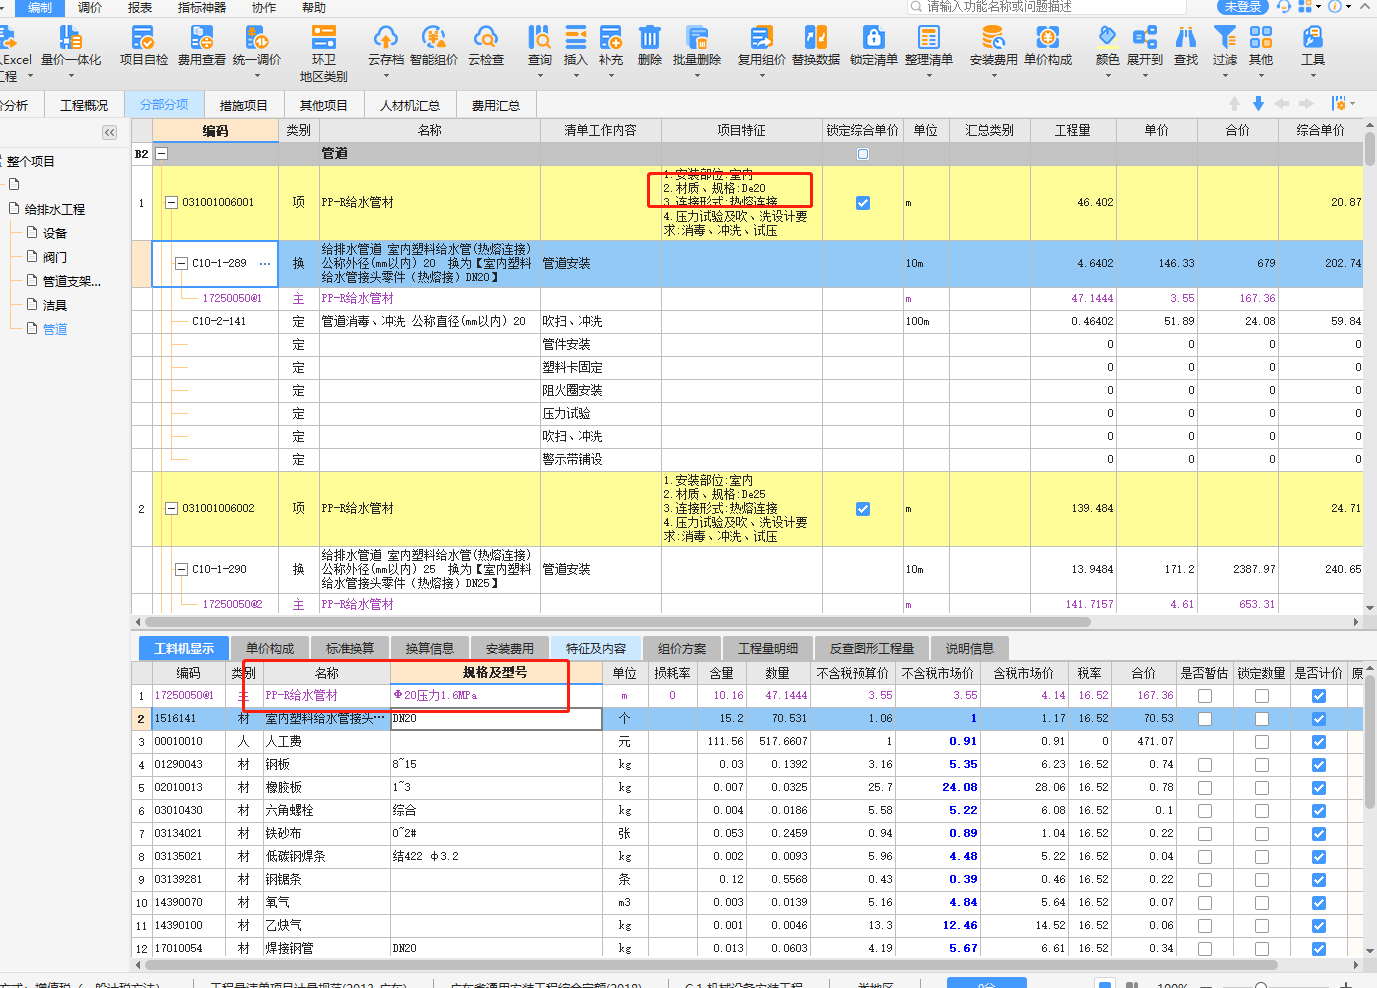Open the 过滤 dropdown arrow
The image size is (1377, 988).
(1225, 76)
